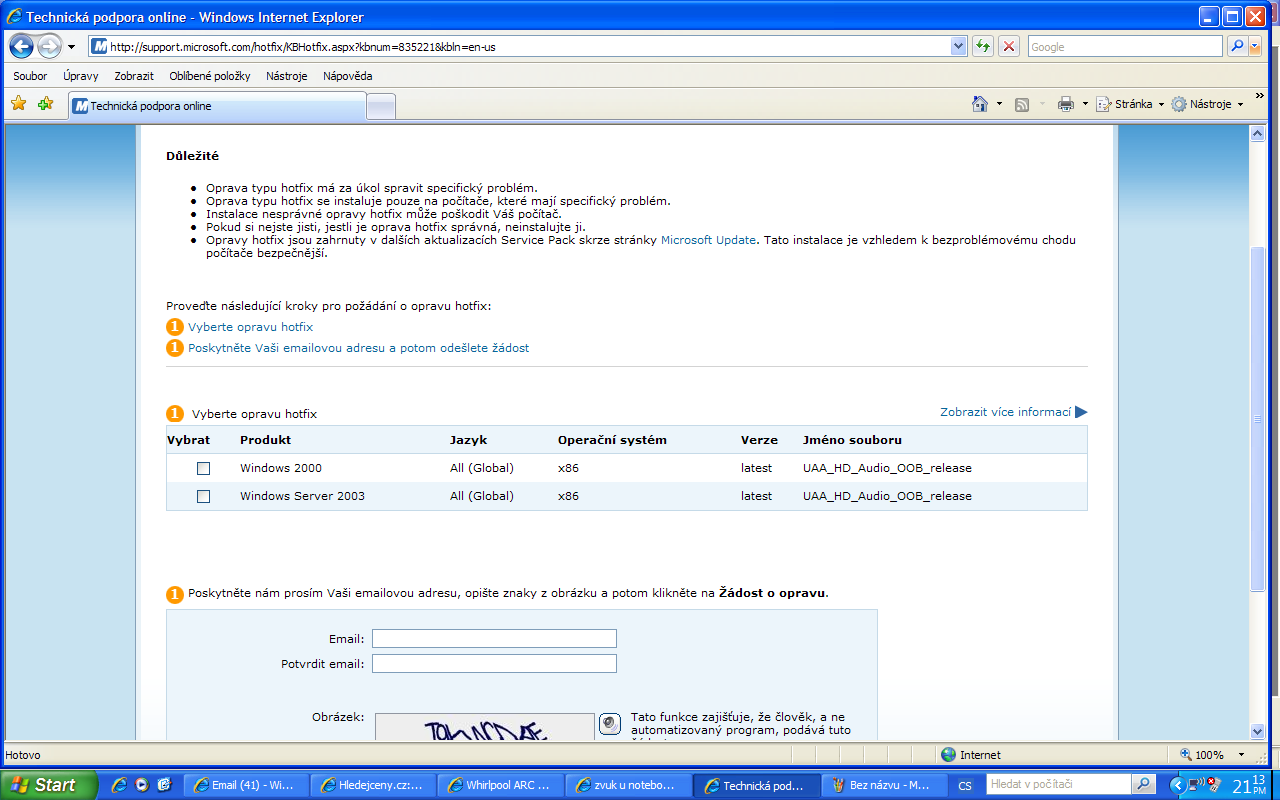Click the file name in the Windows 2000 row

(x=887, y=468)
